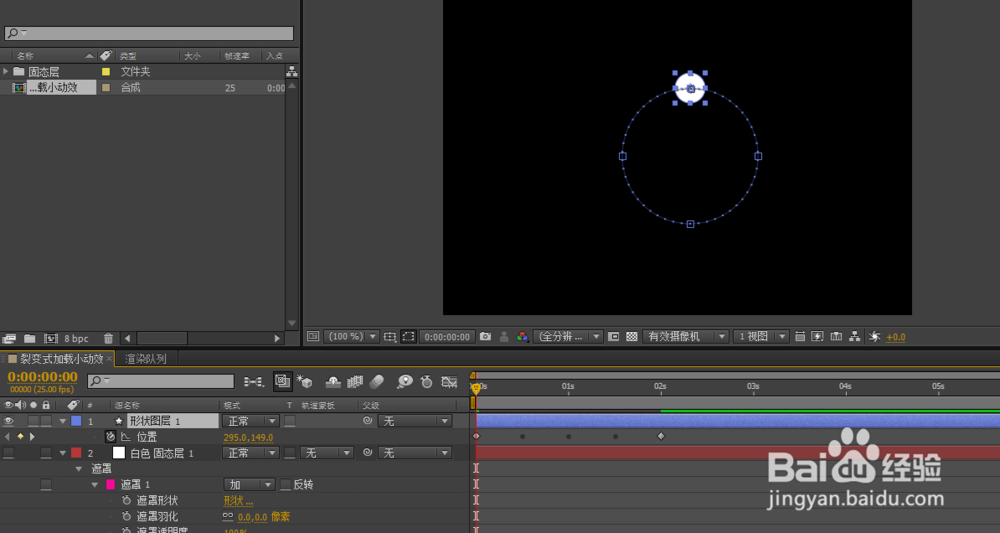Toggle feather constrain proportions link icon

tap(228, 516)
